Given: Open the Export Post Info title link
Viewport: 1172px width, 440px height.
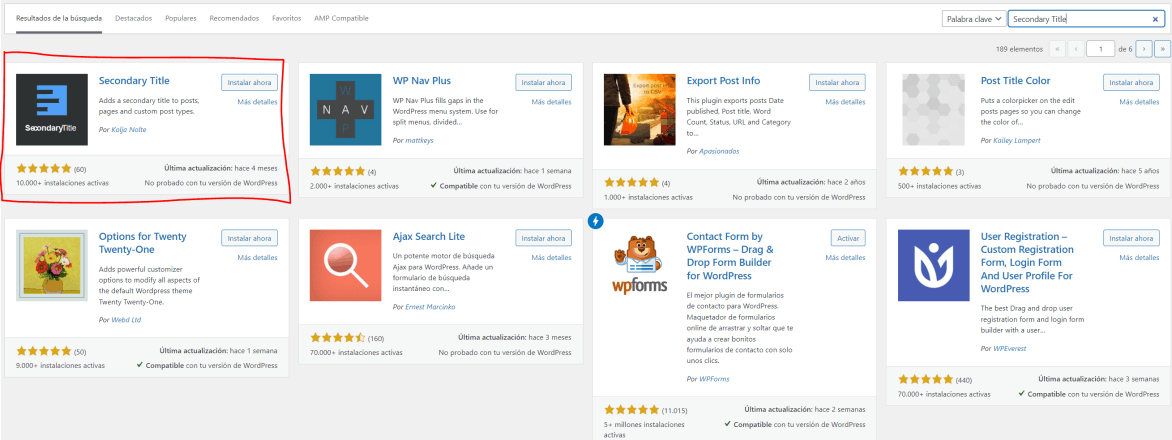Looking at the screenshot, I should pos(724,81).
